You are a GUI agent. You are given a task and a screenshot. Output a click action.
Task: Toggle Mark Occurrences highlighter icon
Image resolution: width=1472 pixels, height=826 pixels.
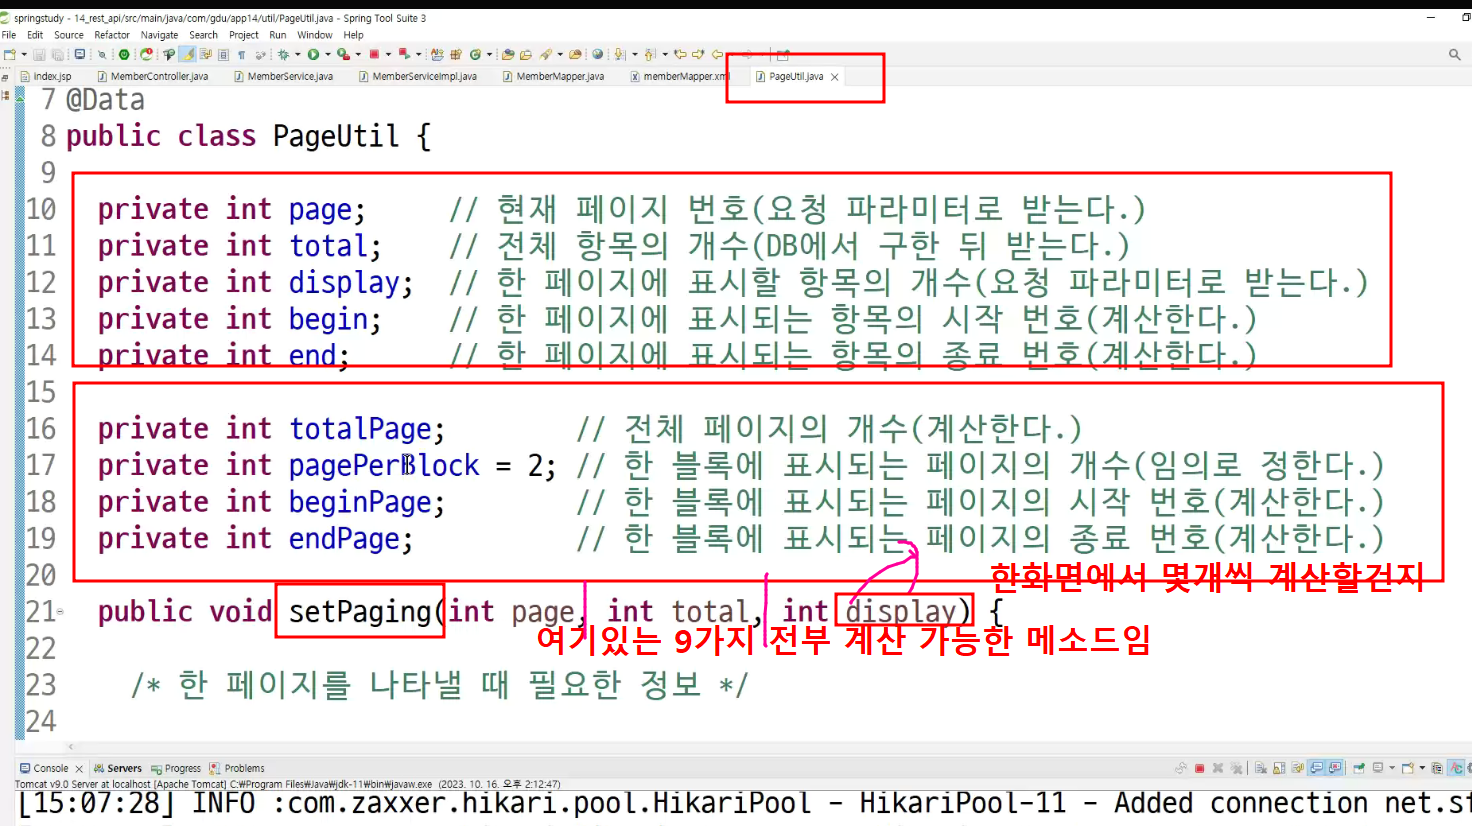pos(187,54)
